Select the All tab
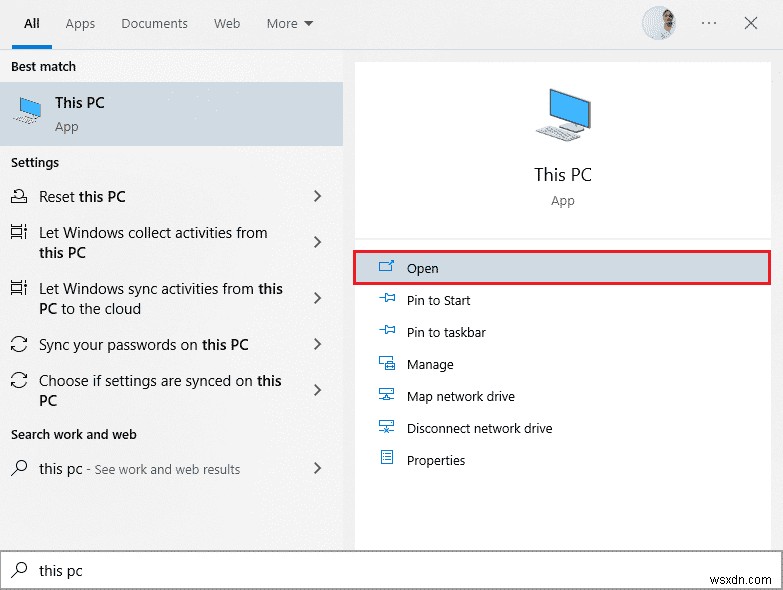783x590 pixels. (x=31, y=23)
